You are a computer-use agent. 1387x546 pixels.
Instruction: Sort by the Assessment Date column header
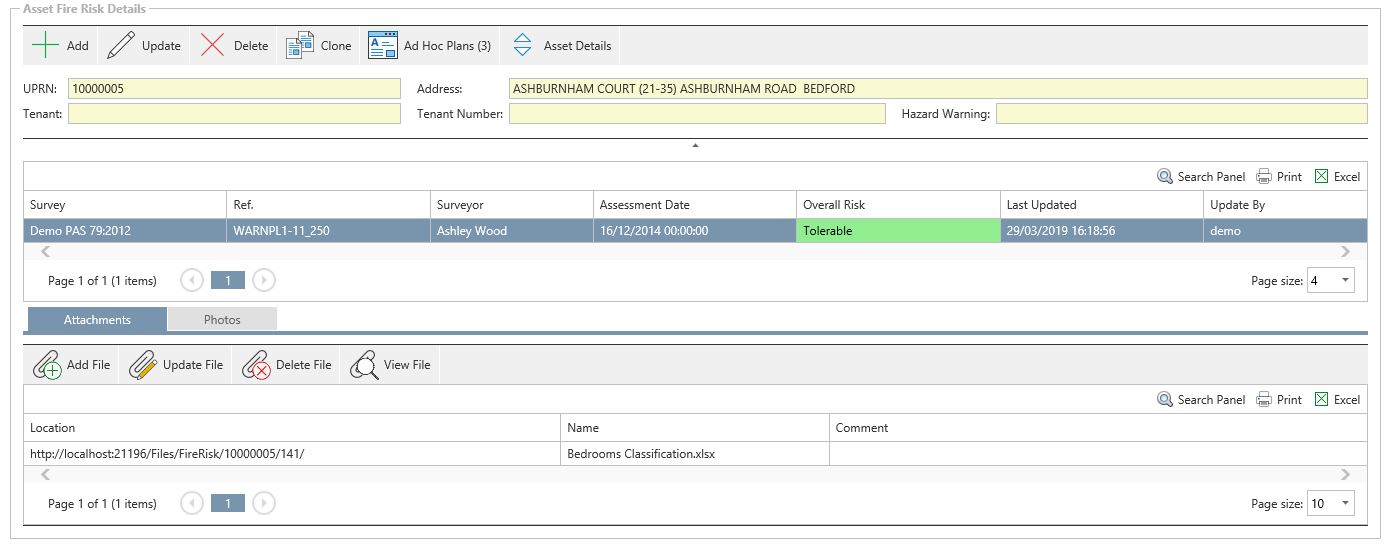click(645, 205)
